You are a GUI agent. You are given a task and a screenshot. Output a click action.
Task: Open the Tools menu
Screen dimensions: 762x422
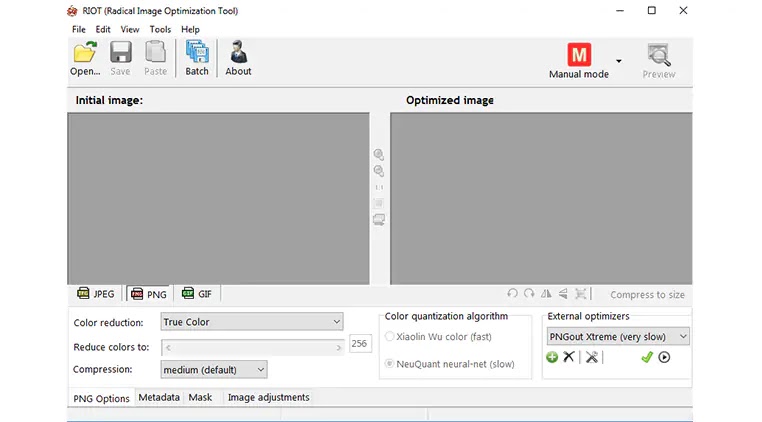pos(160,29)
